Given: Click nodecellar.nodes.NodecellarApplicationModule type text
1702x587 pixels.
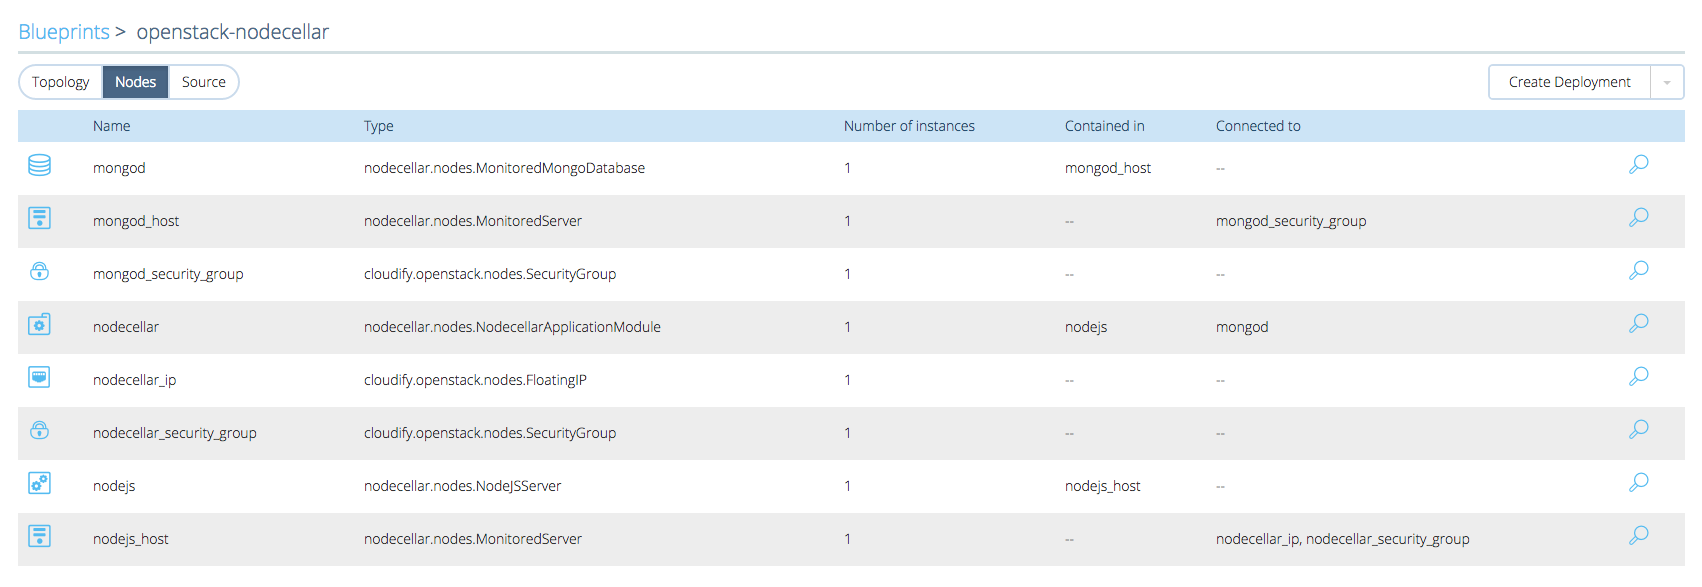Looking at the screenshot, I should [512, 327].
